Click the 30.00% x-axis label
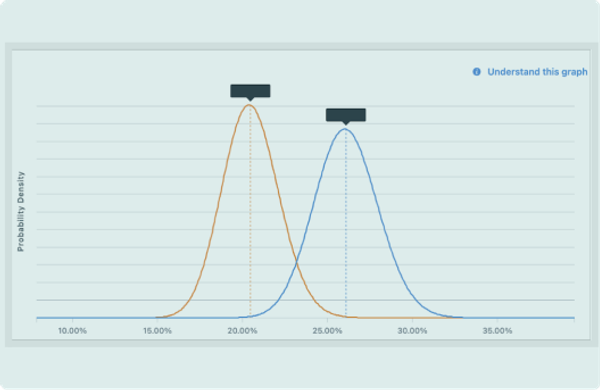The image size is (600, 390). tap(412, 331)
